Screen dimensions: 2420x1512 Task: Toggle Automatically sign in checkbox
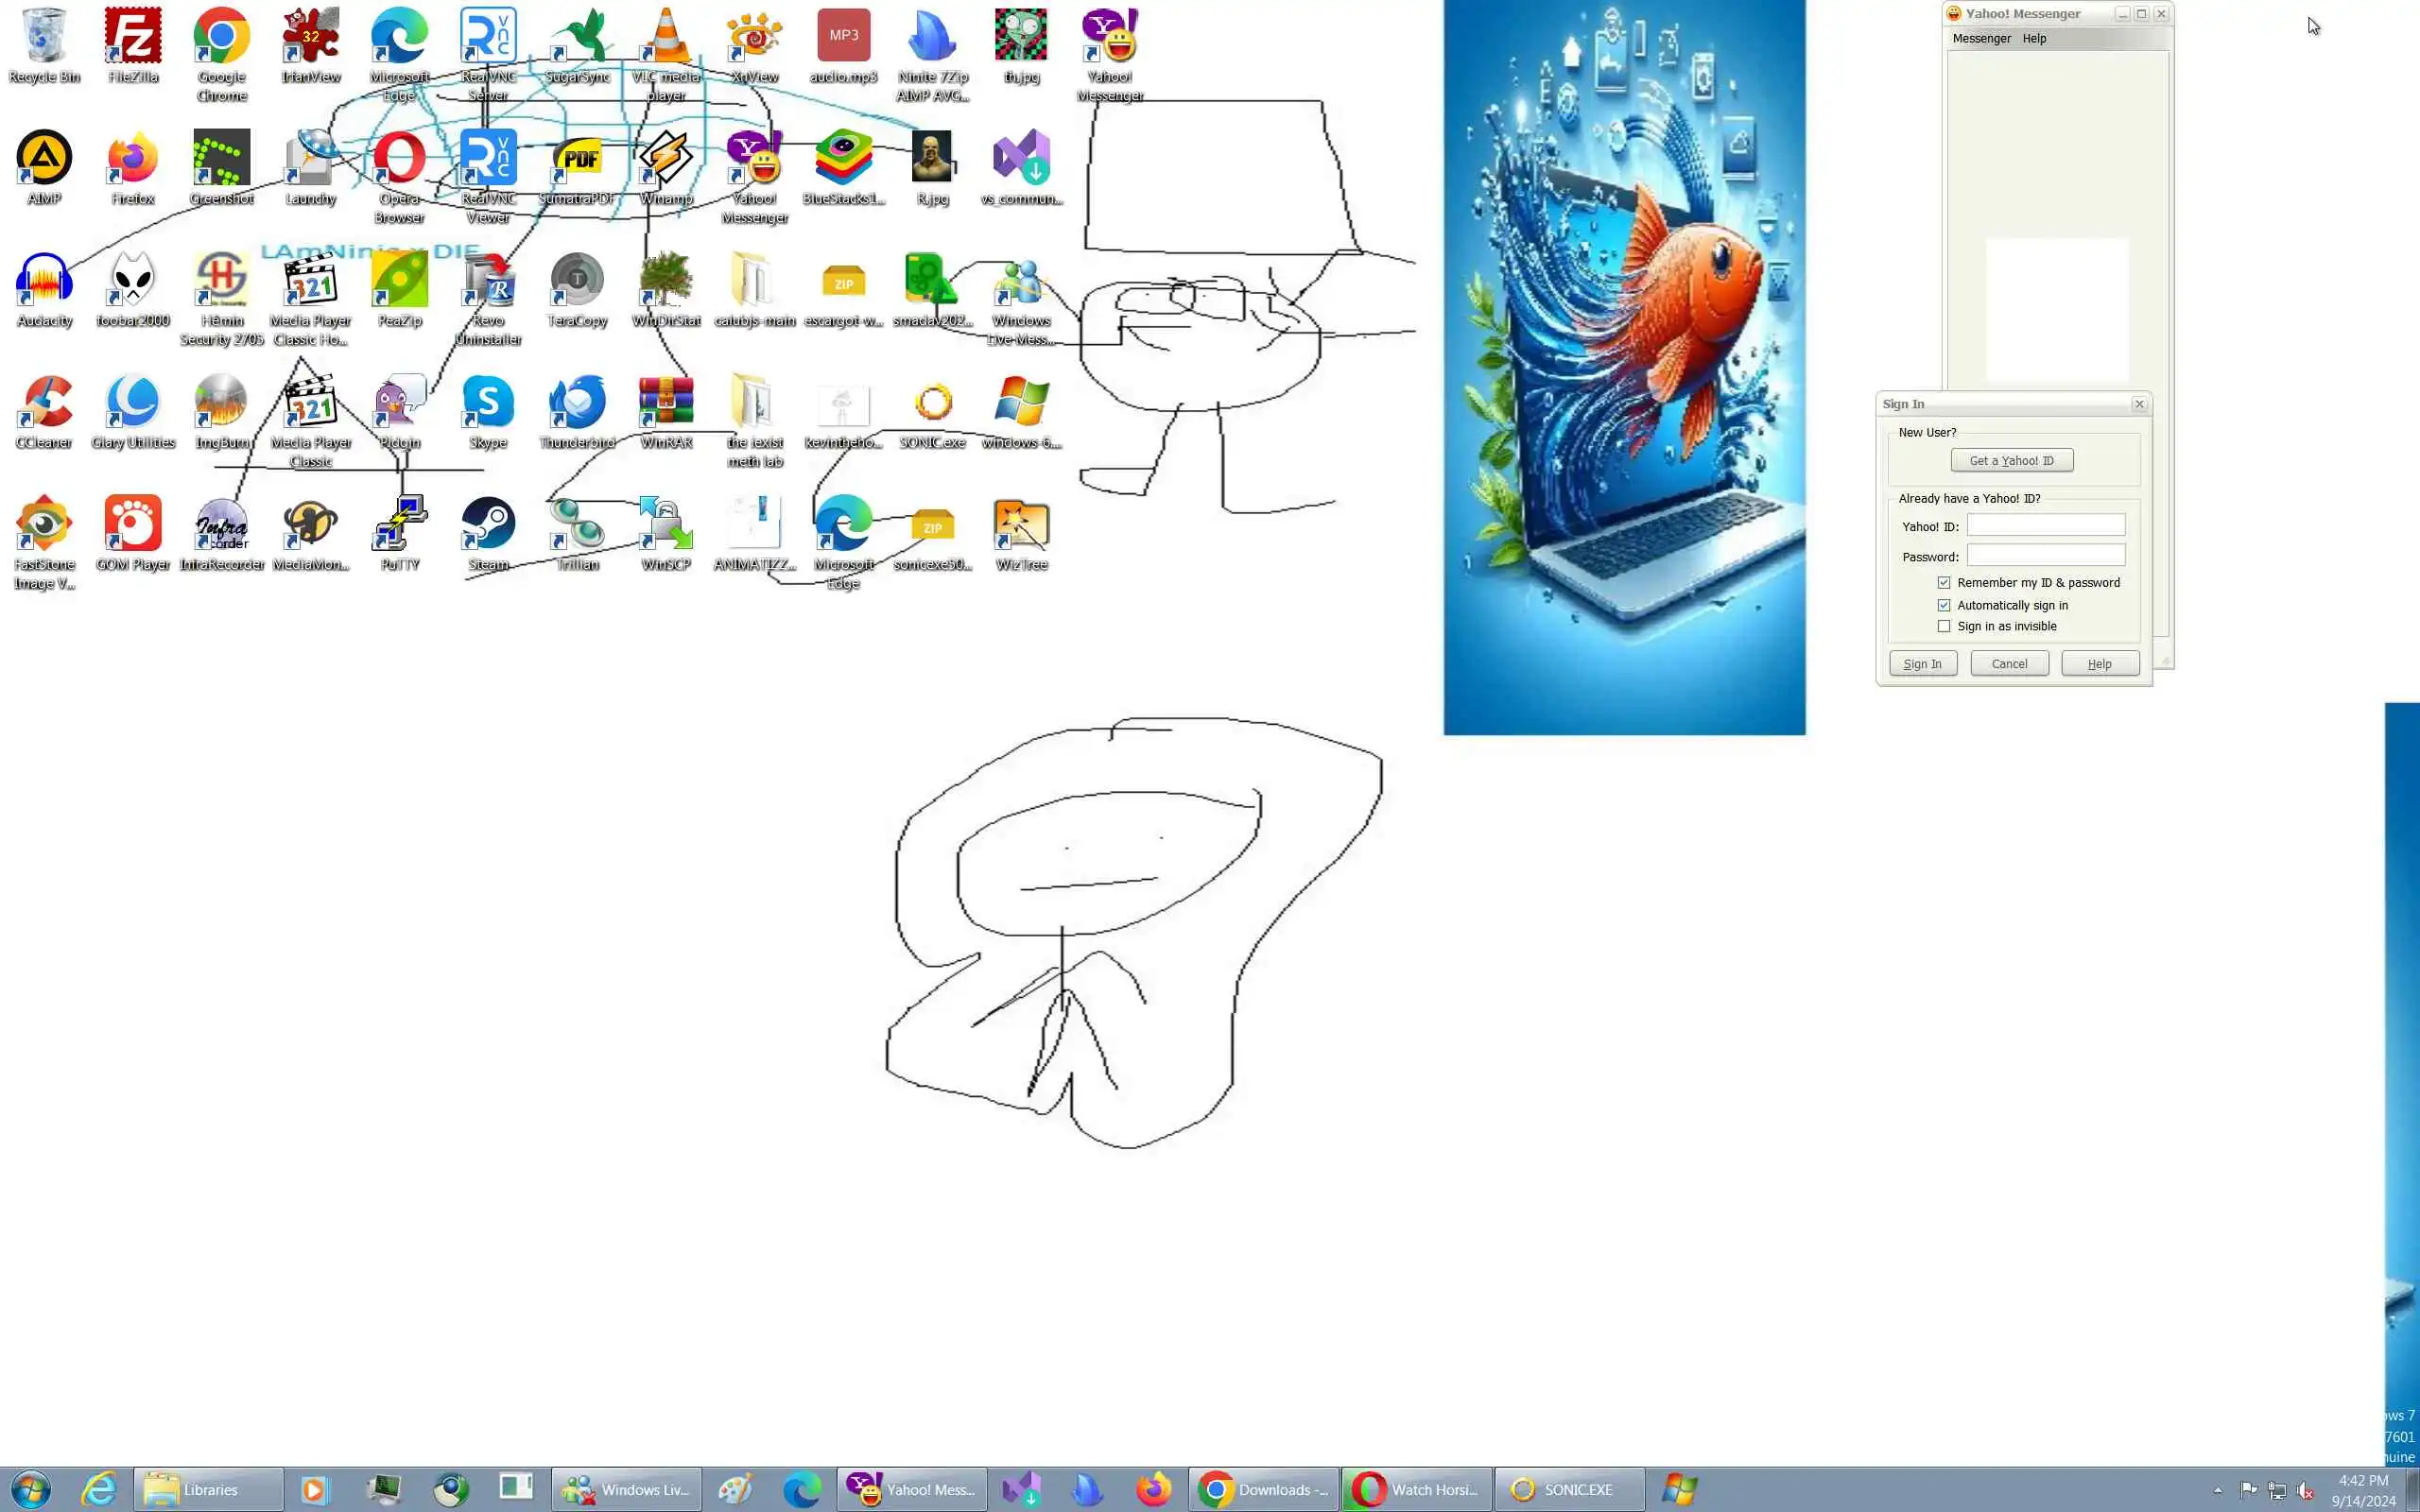tap(1944, 605)
